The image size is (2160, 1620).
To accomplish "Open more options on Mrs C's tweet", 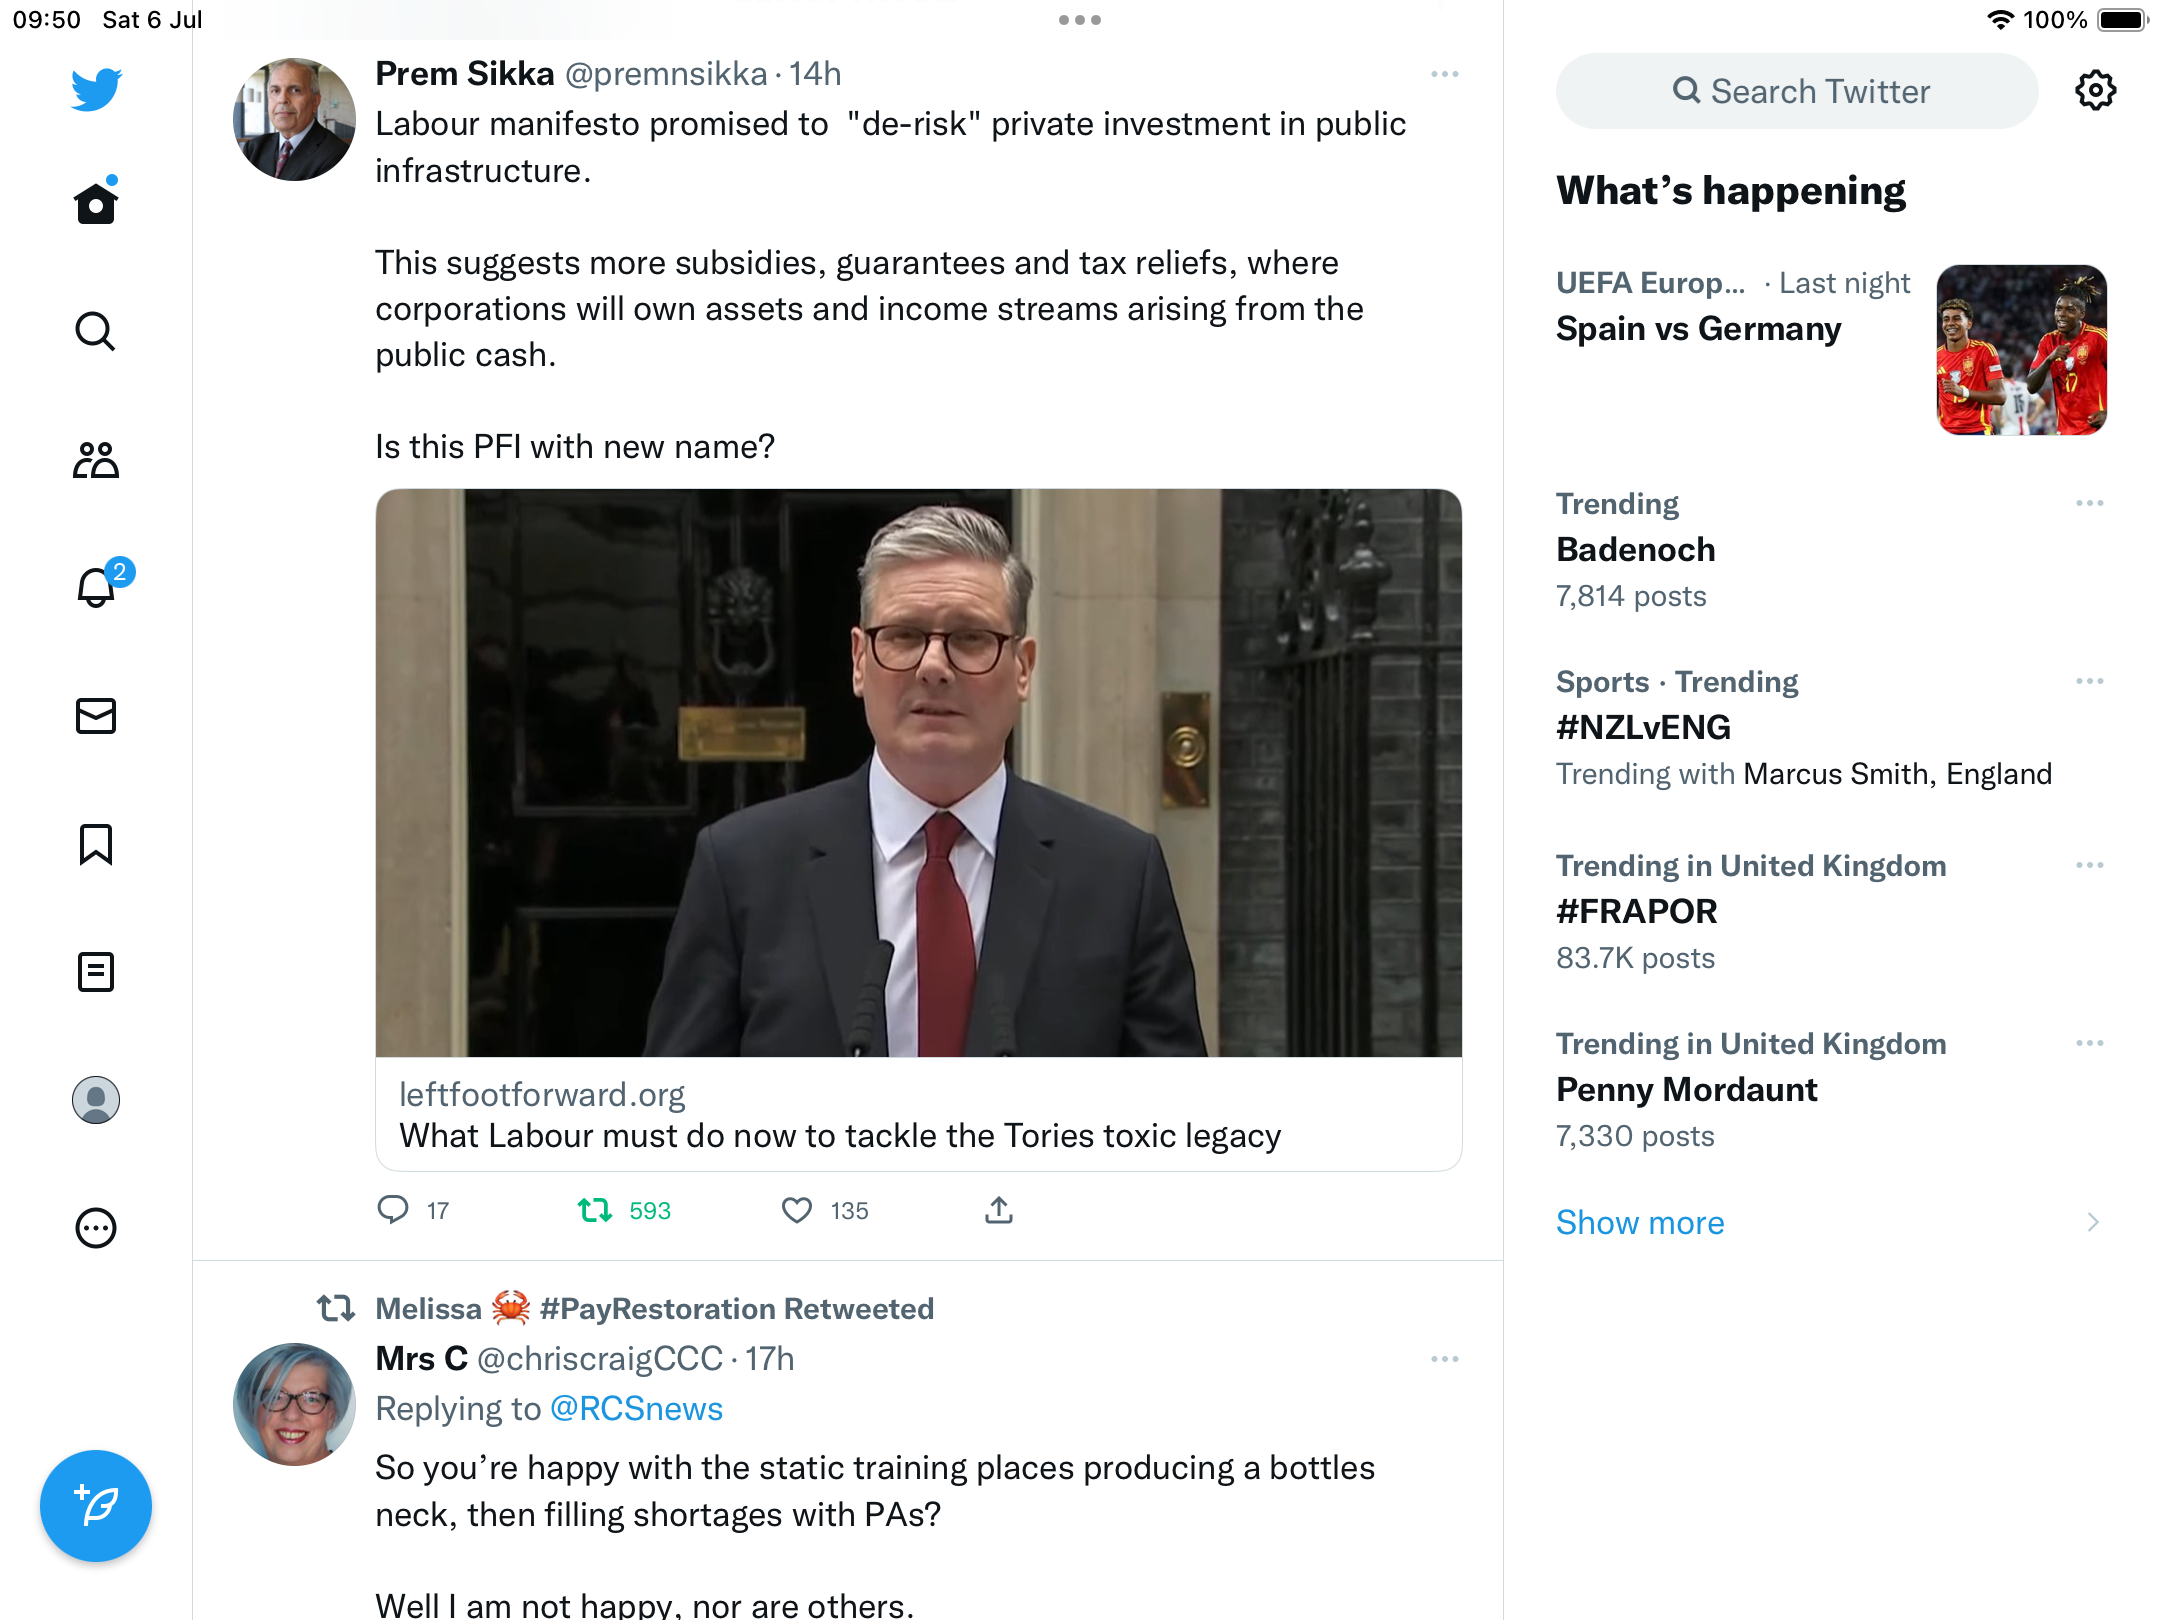I will 1445,1360.
